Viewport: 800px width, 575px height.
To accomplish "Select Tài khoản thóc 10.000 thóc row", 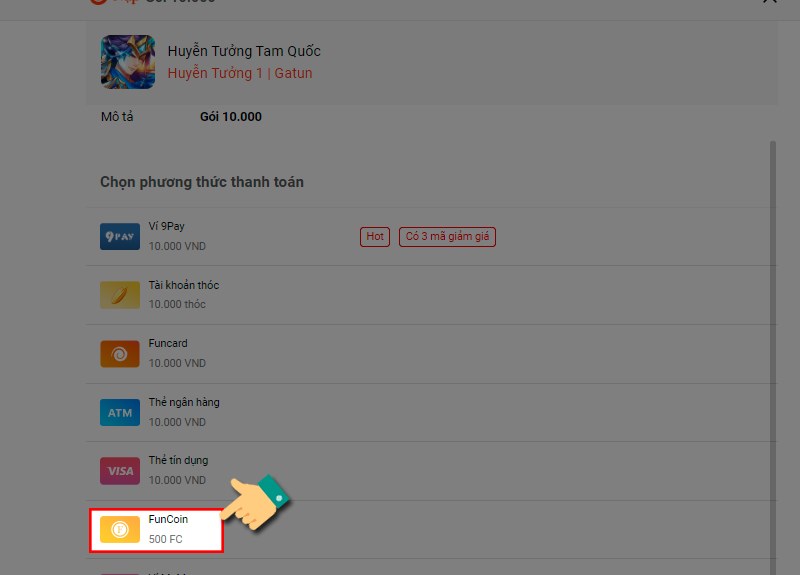I will 431,295.
